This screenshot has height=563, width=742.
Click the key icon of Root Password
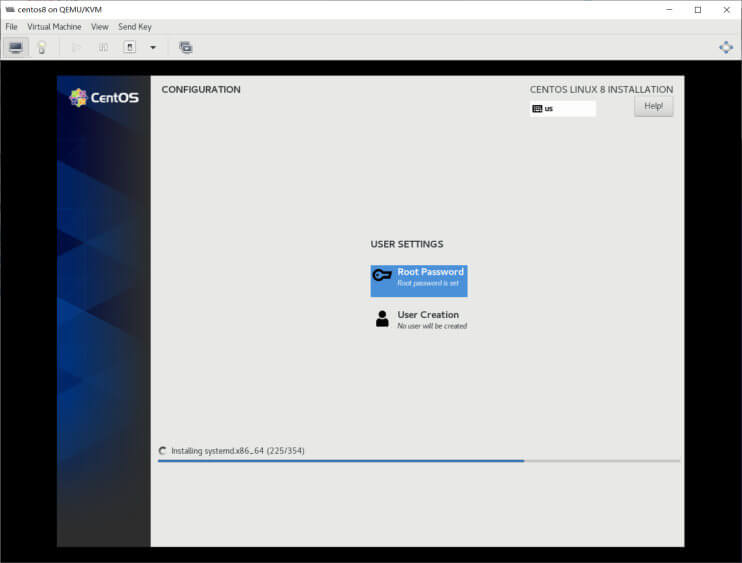pos(382,275)
